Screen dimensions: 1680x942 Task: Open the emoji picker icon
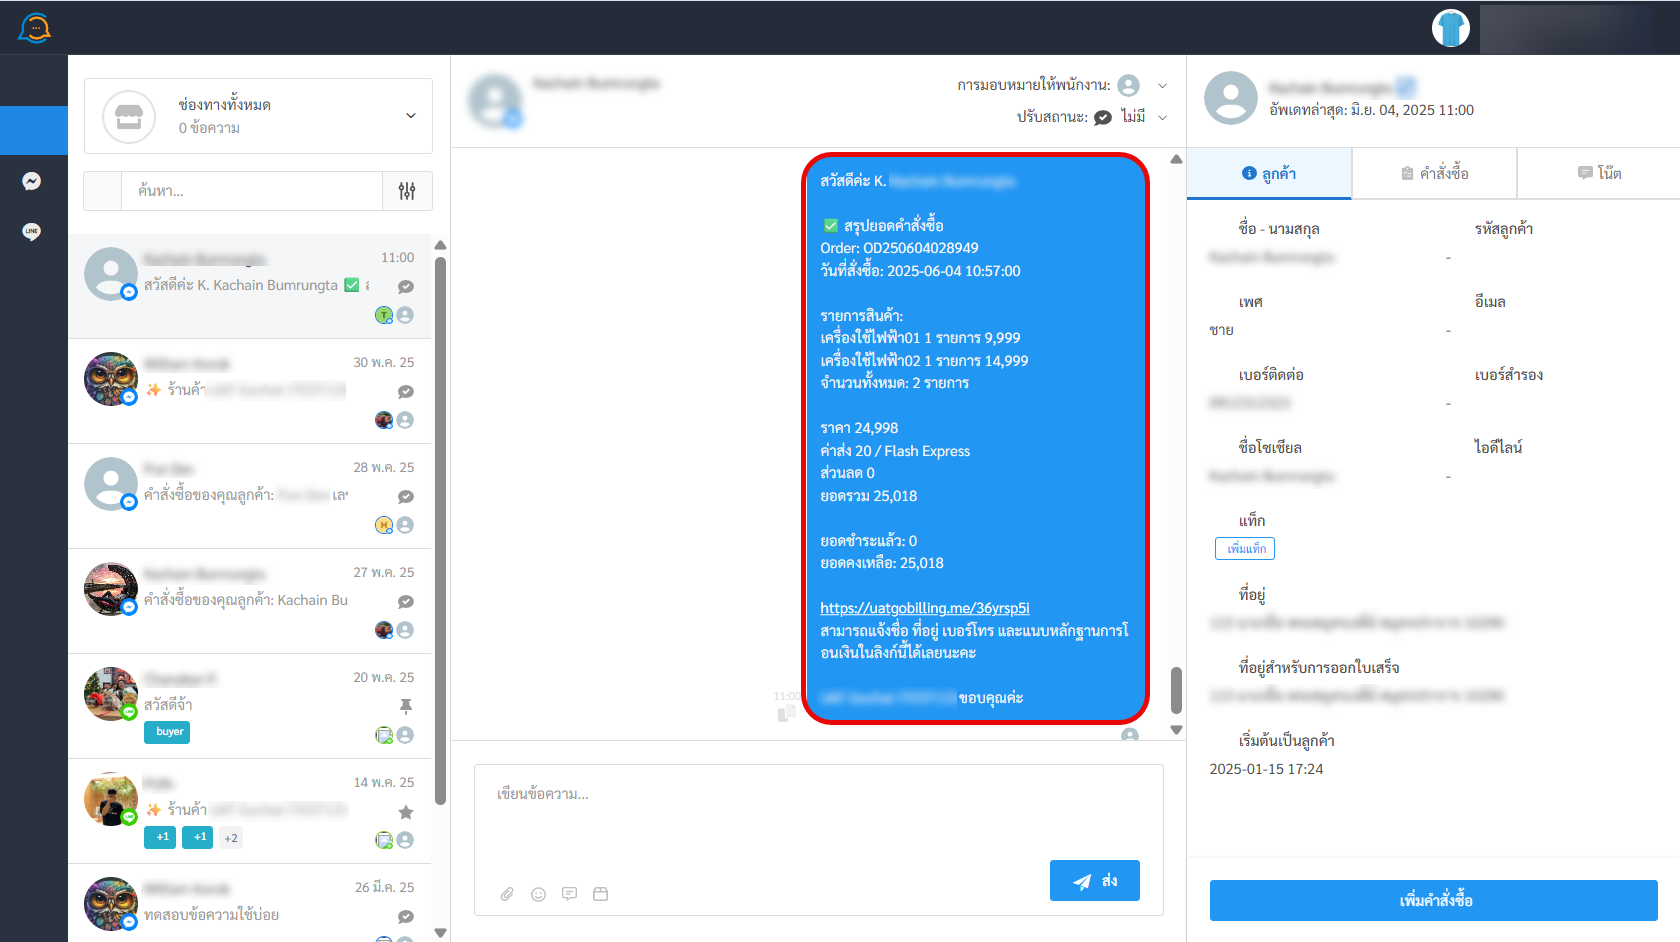538,894
